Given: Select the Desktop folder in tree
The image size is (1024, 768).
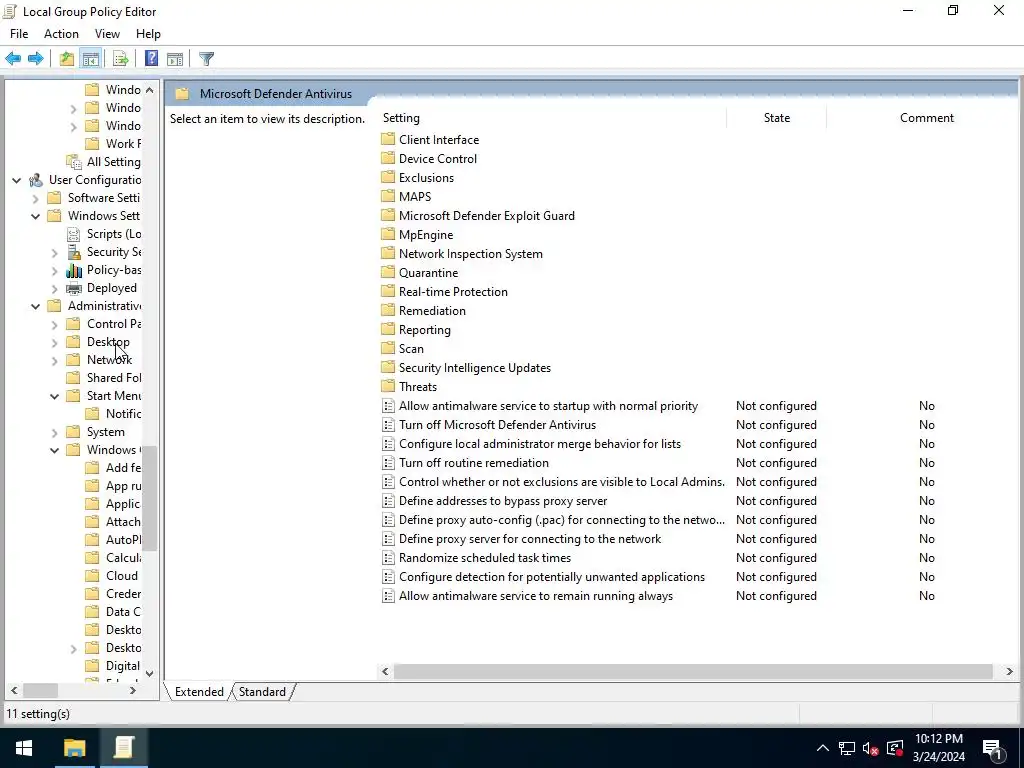Looking at the screenshot, I should click(x=108, y=342).
